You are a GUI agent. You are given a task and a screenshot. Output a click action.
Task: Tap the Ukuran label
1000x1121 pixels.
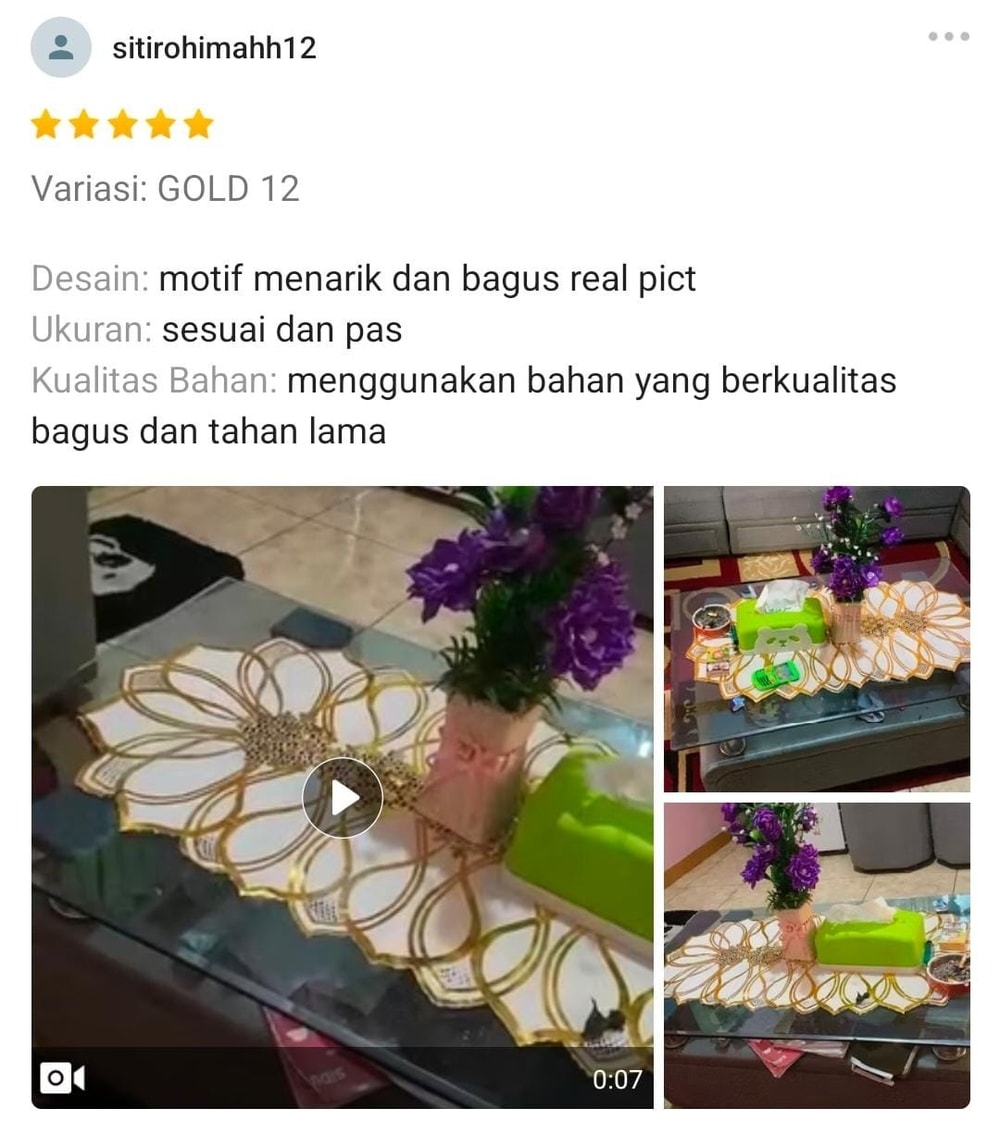click(x=92, y=330)
